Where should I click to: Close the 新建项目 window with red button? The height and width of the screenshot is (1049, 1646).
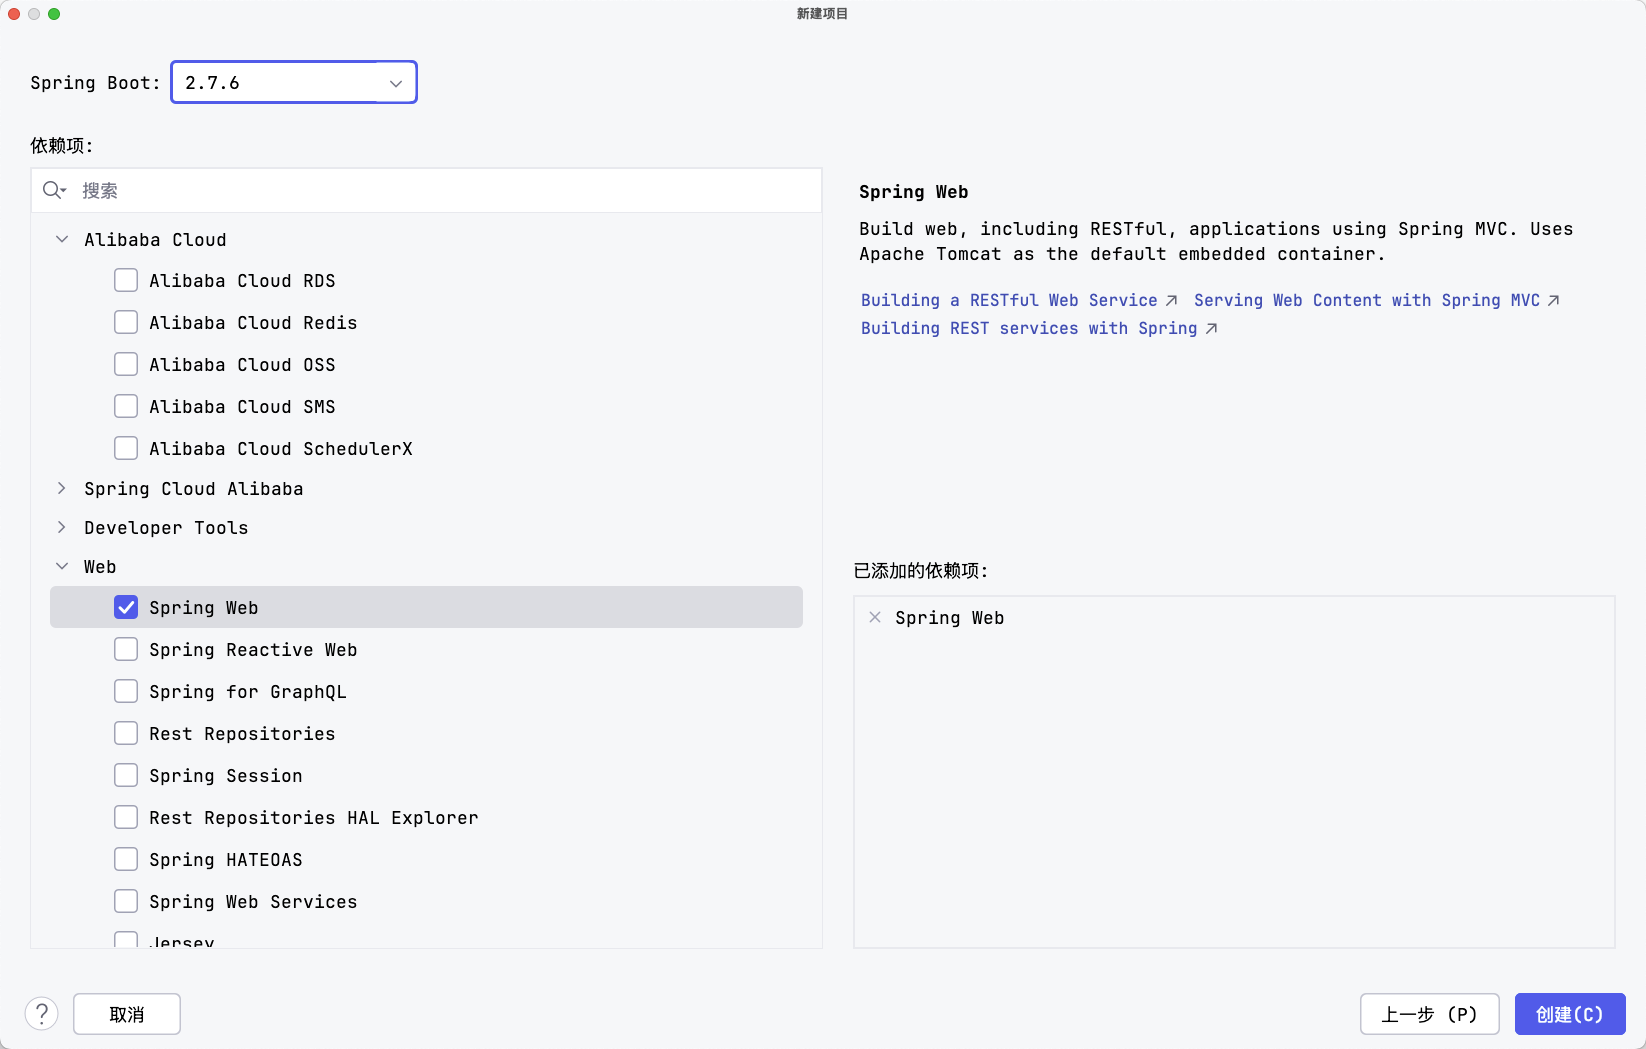[x=14, y=14]
